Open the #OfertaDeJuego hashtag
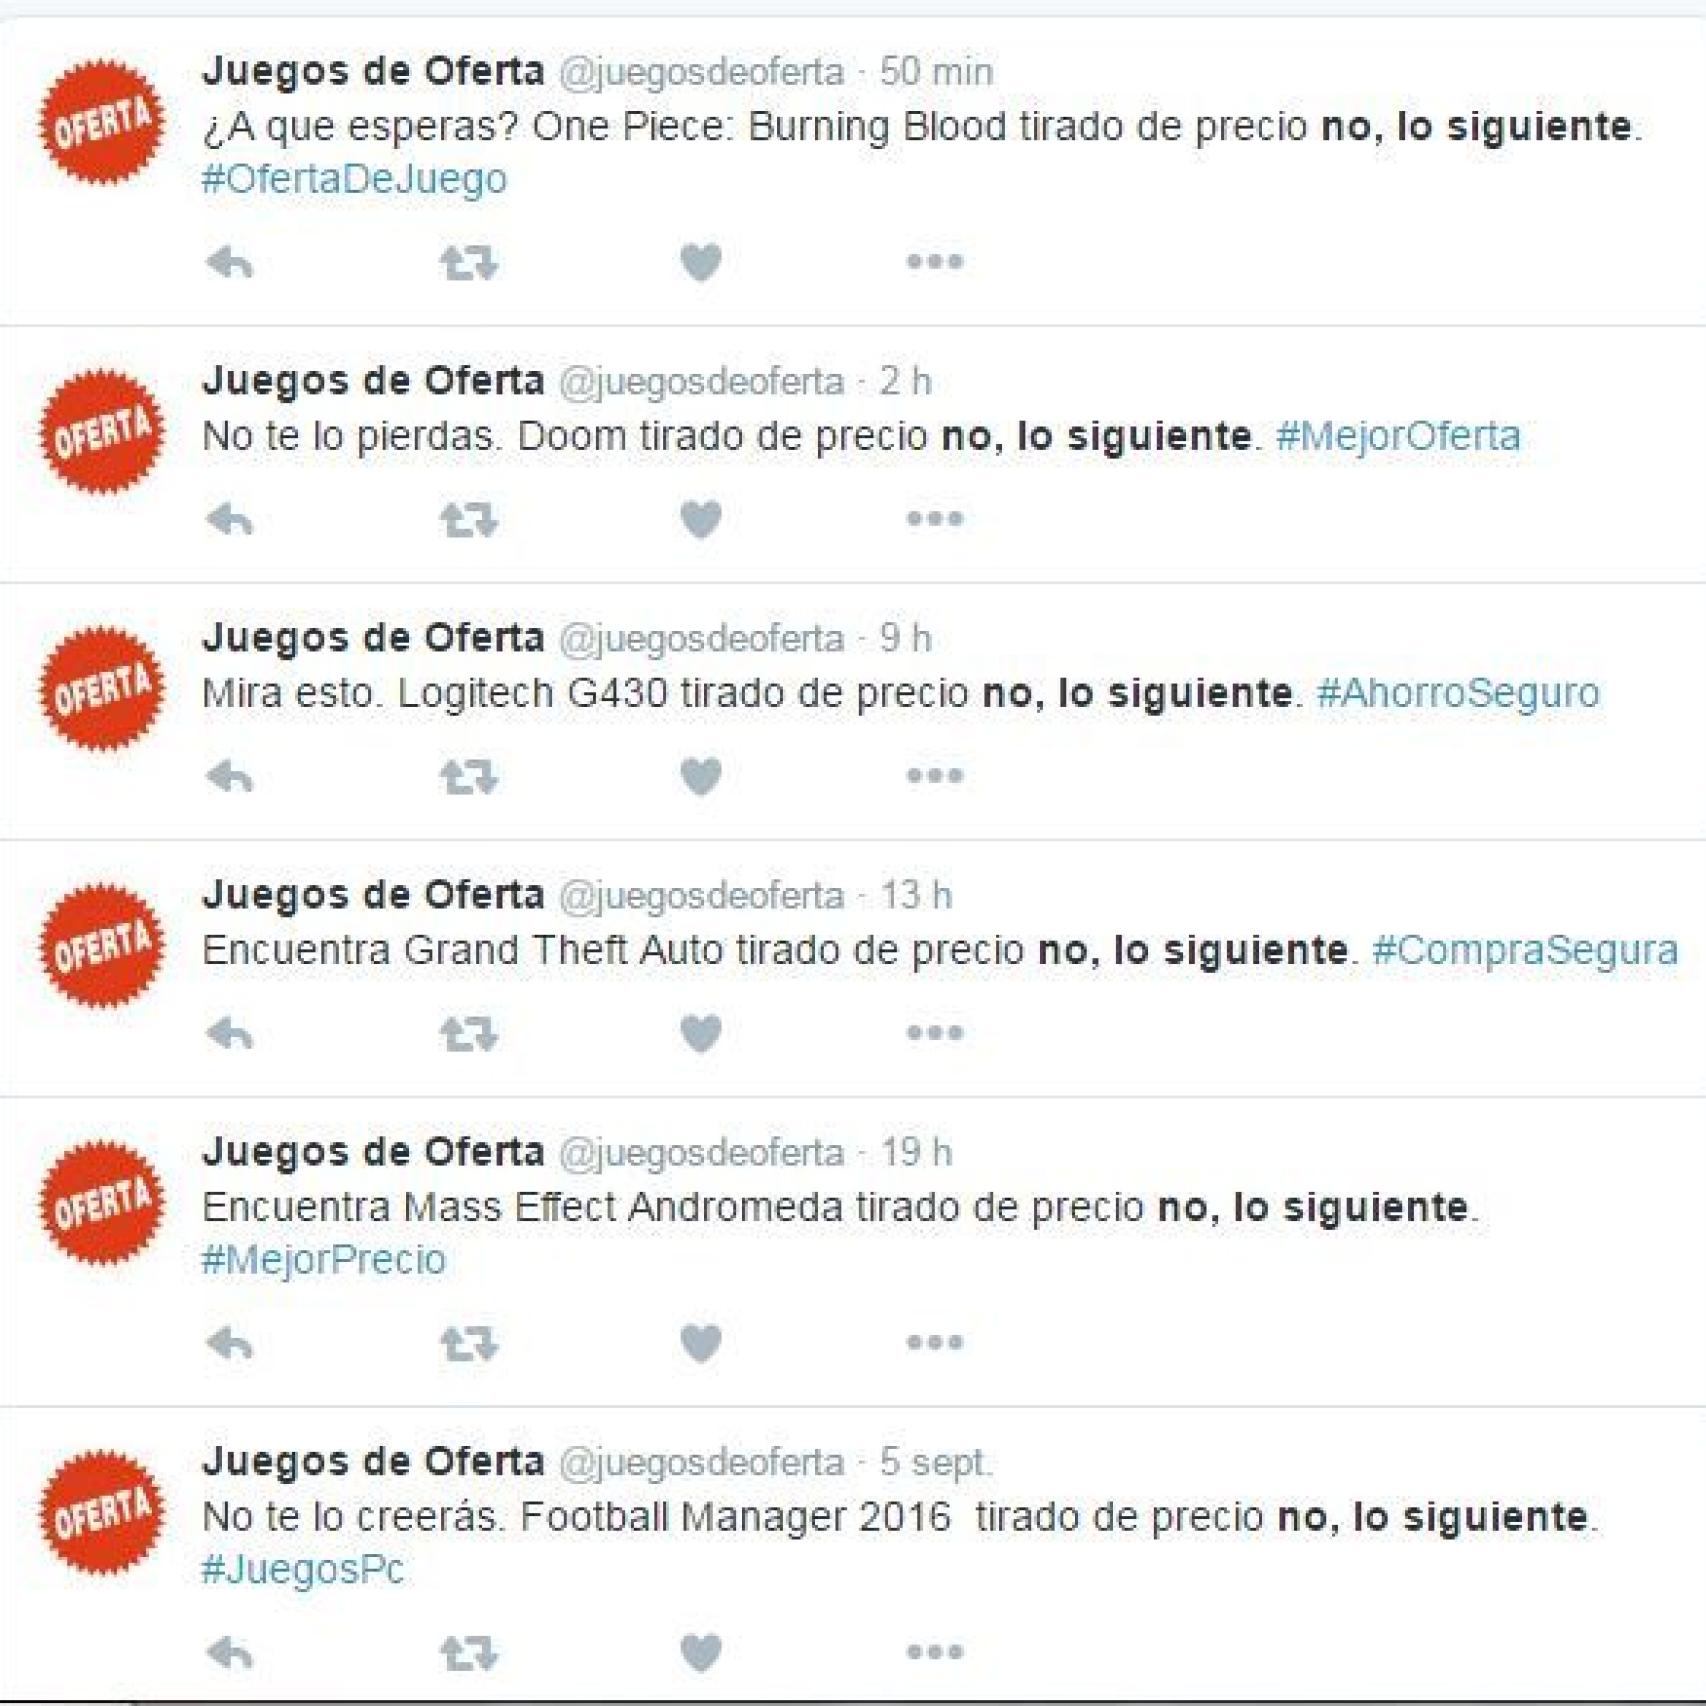This screenshot has width=1706, height=1706. tap(354, 180)
